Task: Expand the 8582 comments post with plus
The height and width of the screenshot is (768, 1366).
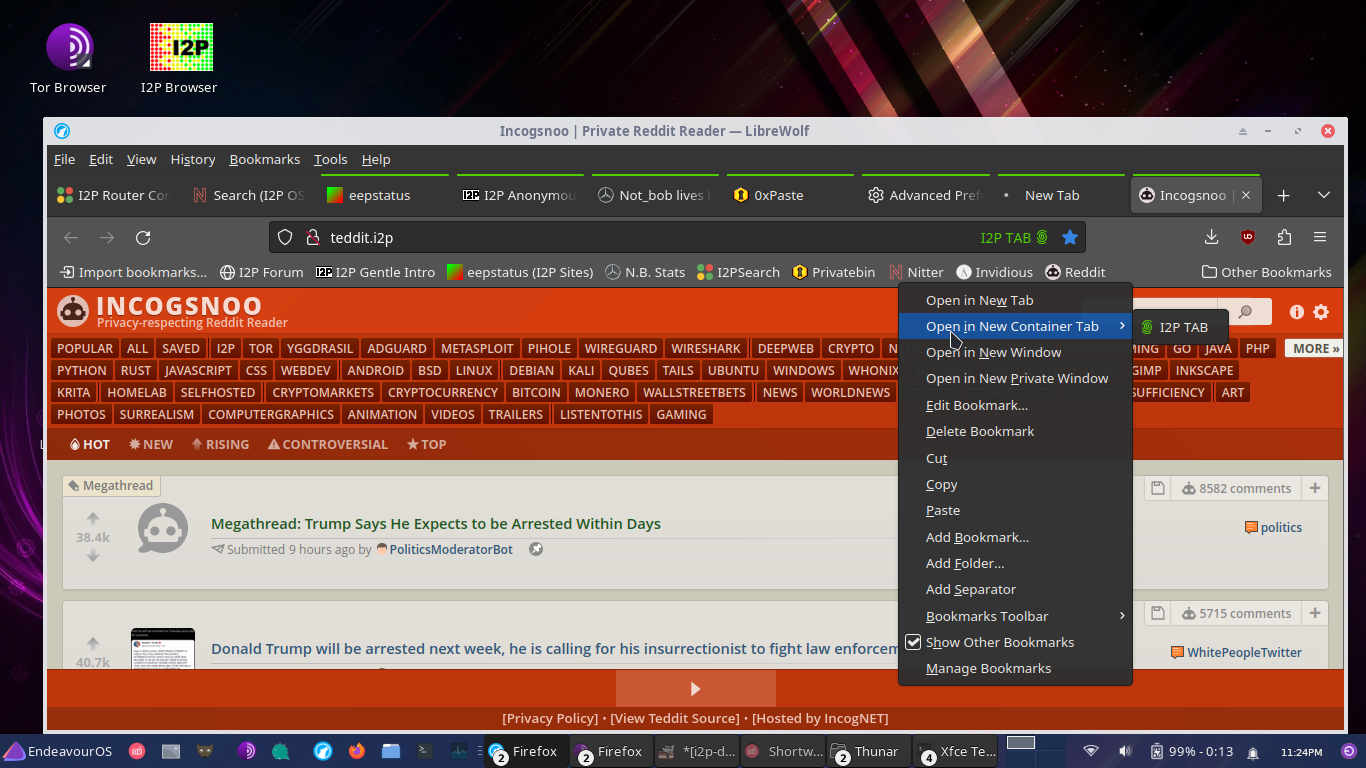Action: [x=1315, y=488]
